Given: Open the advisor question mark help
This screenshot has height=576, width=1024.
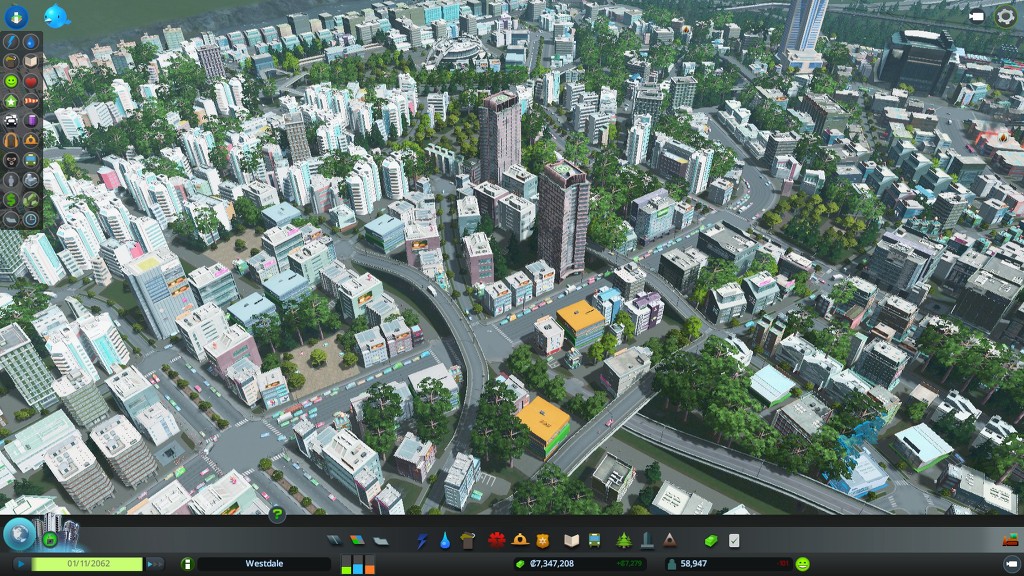Looking at the screenshot, I should [277, 515].
